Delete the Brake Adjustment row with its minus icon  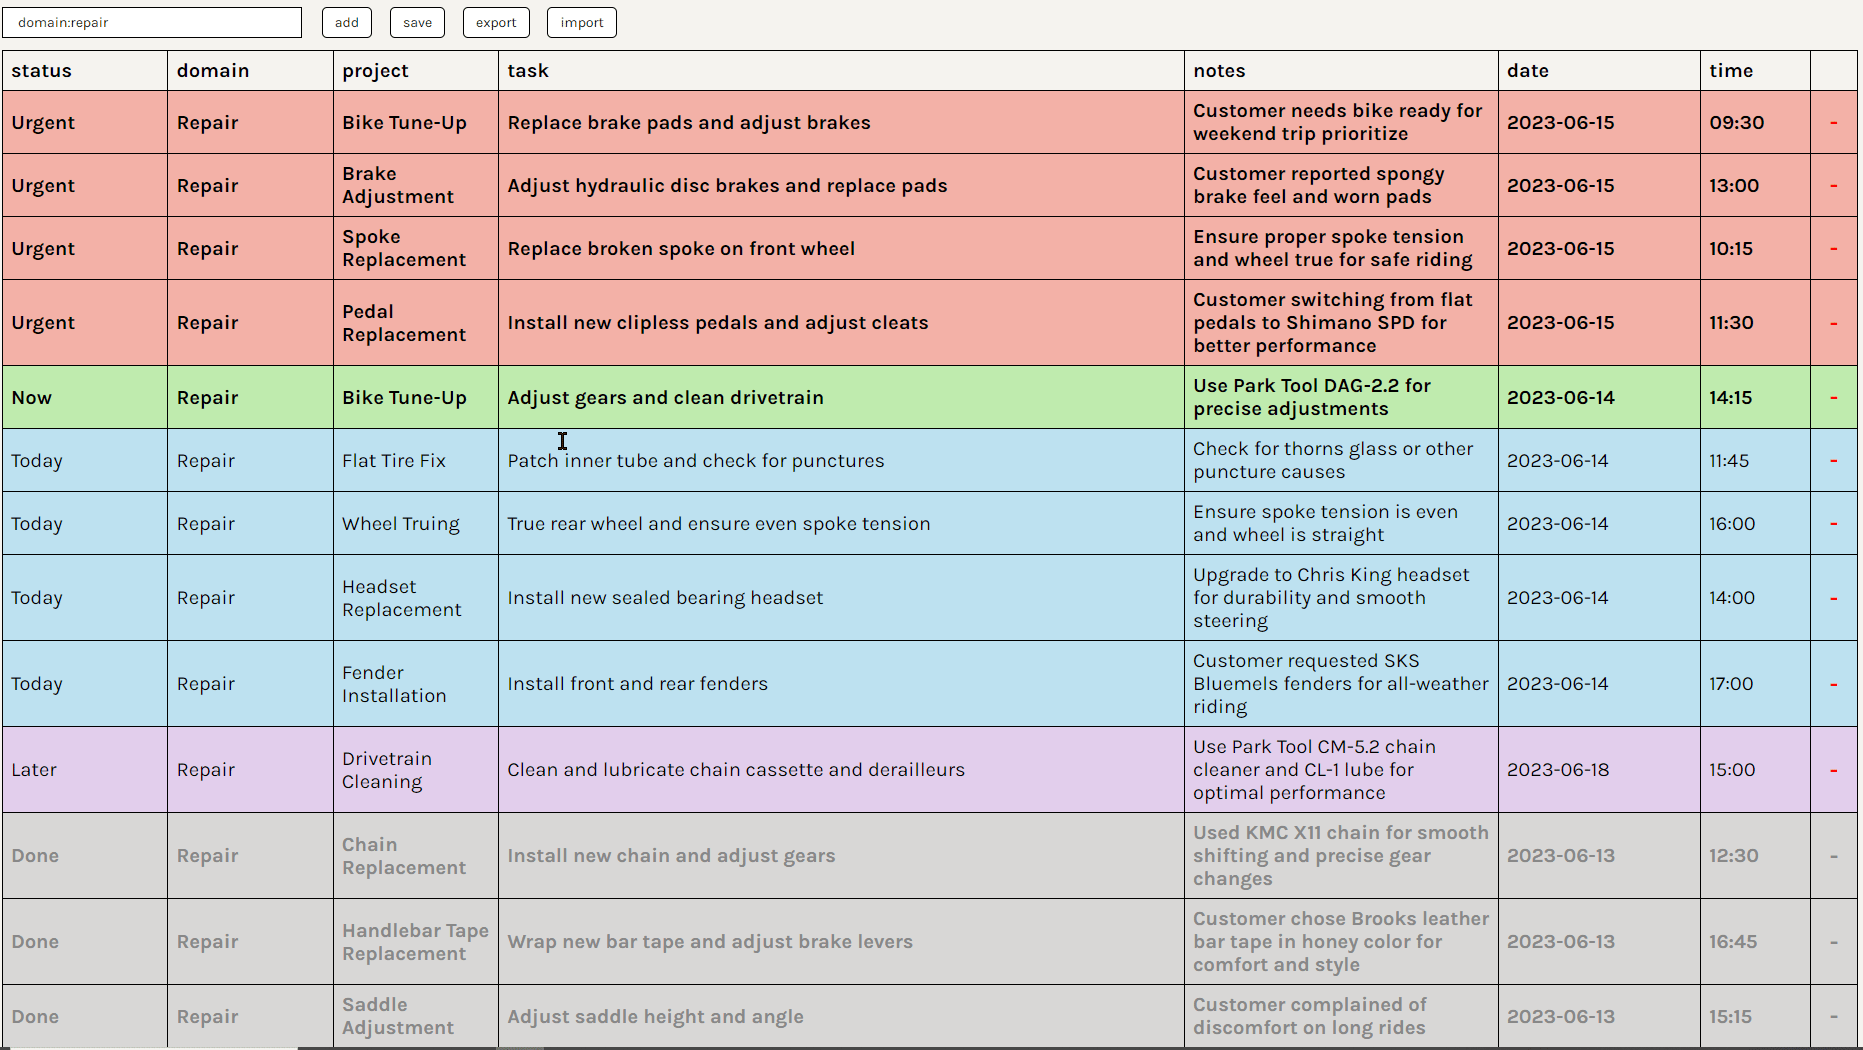[x=1834, y=185]
